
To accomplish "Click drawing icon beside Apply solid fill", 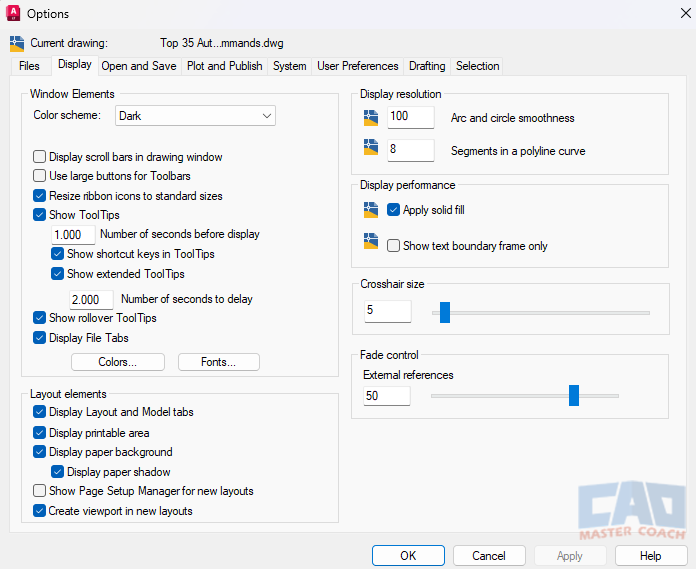I will tap(371, 210).
